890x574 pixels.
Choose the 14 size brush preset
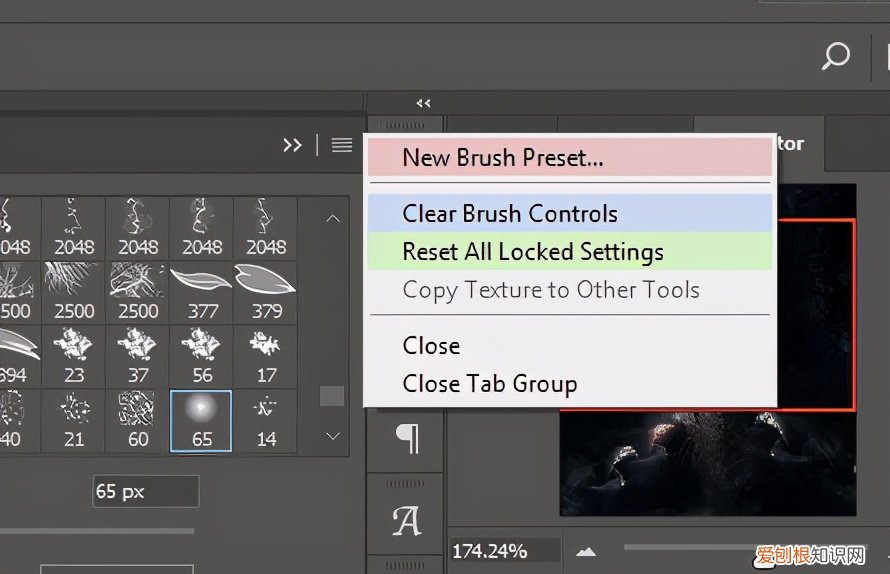(266, 419)
